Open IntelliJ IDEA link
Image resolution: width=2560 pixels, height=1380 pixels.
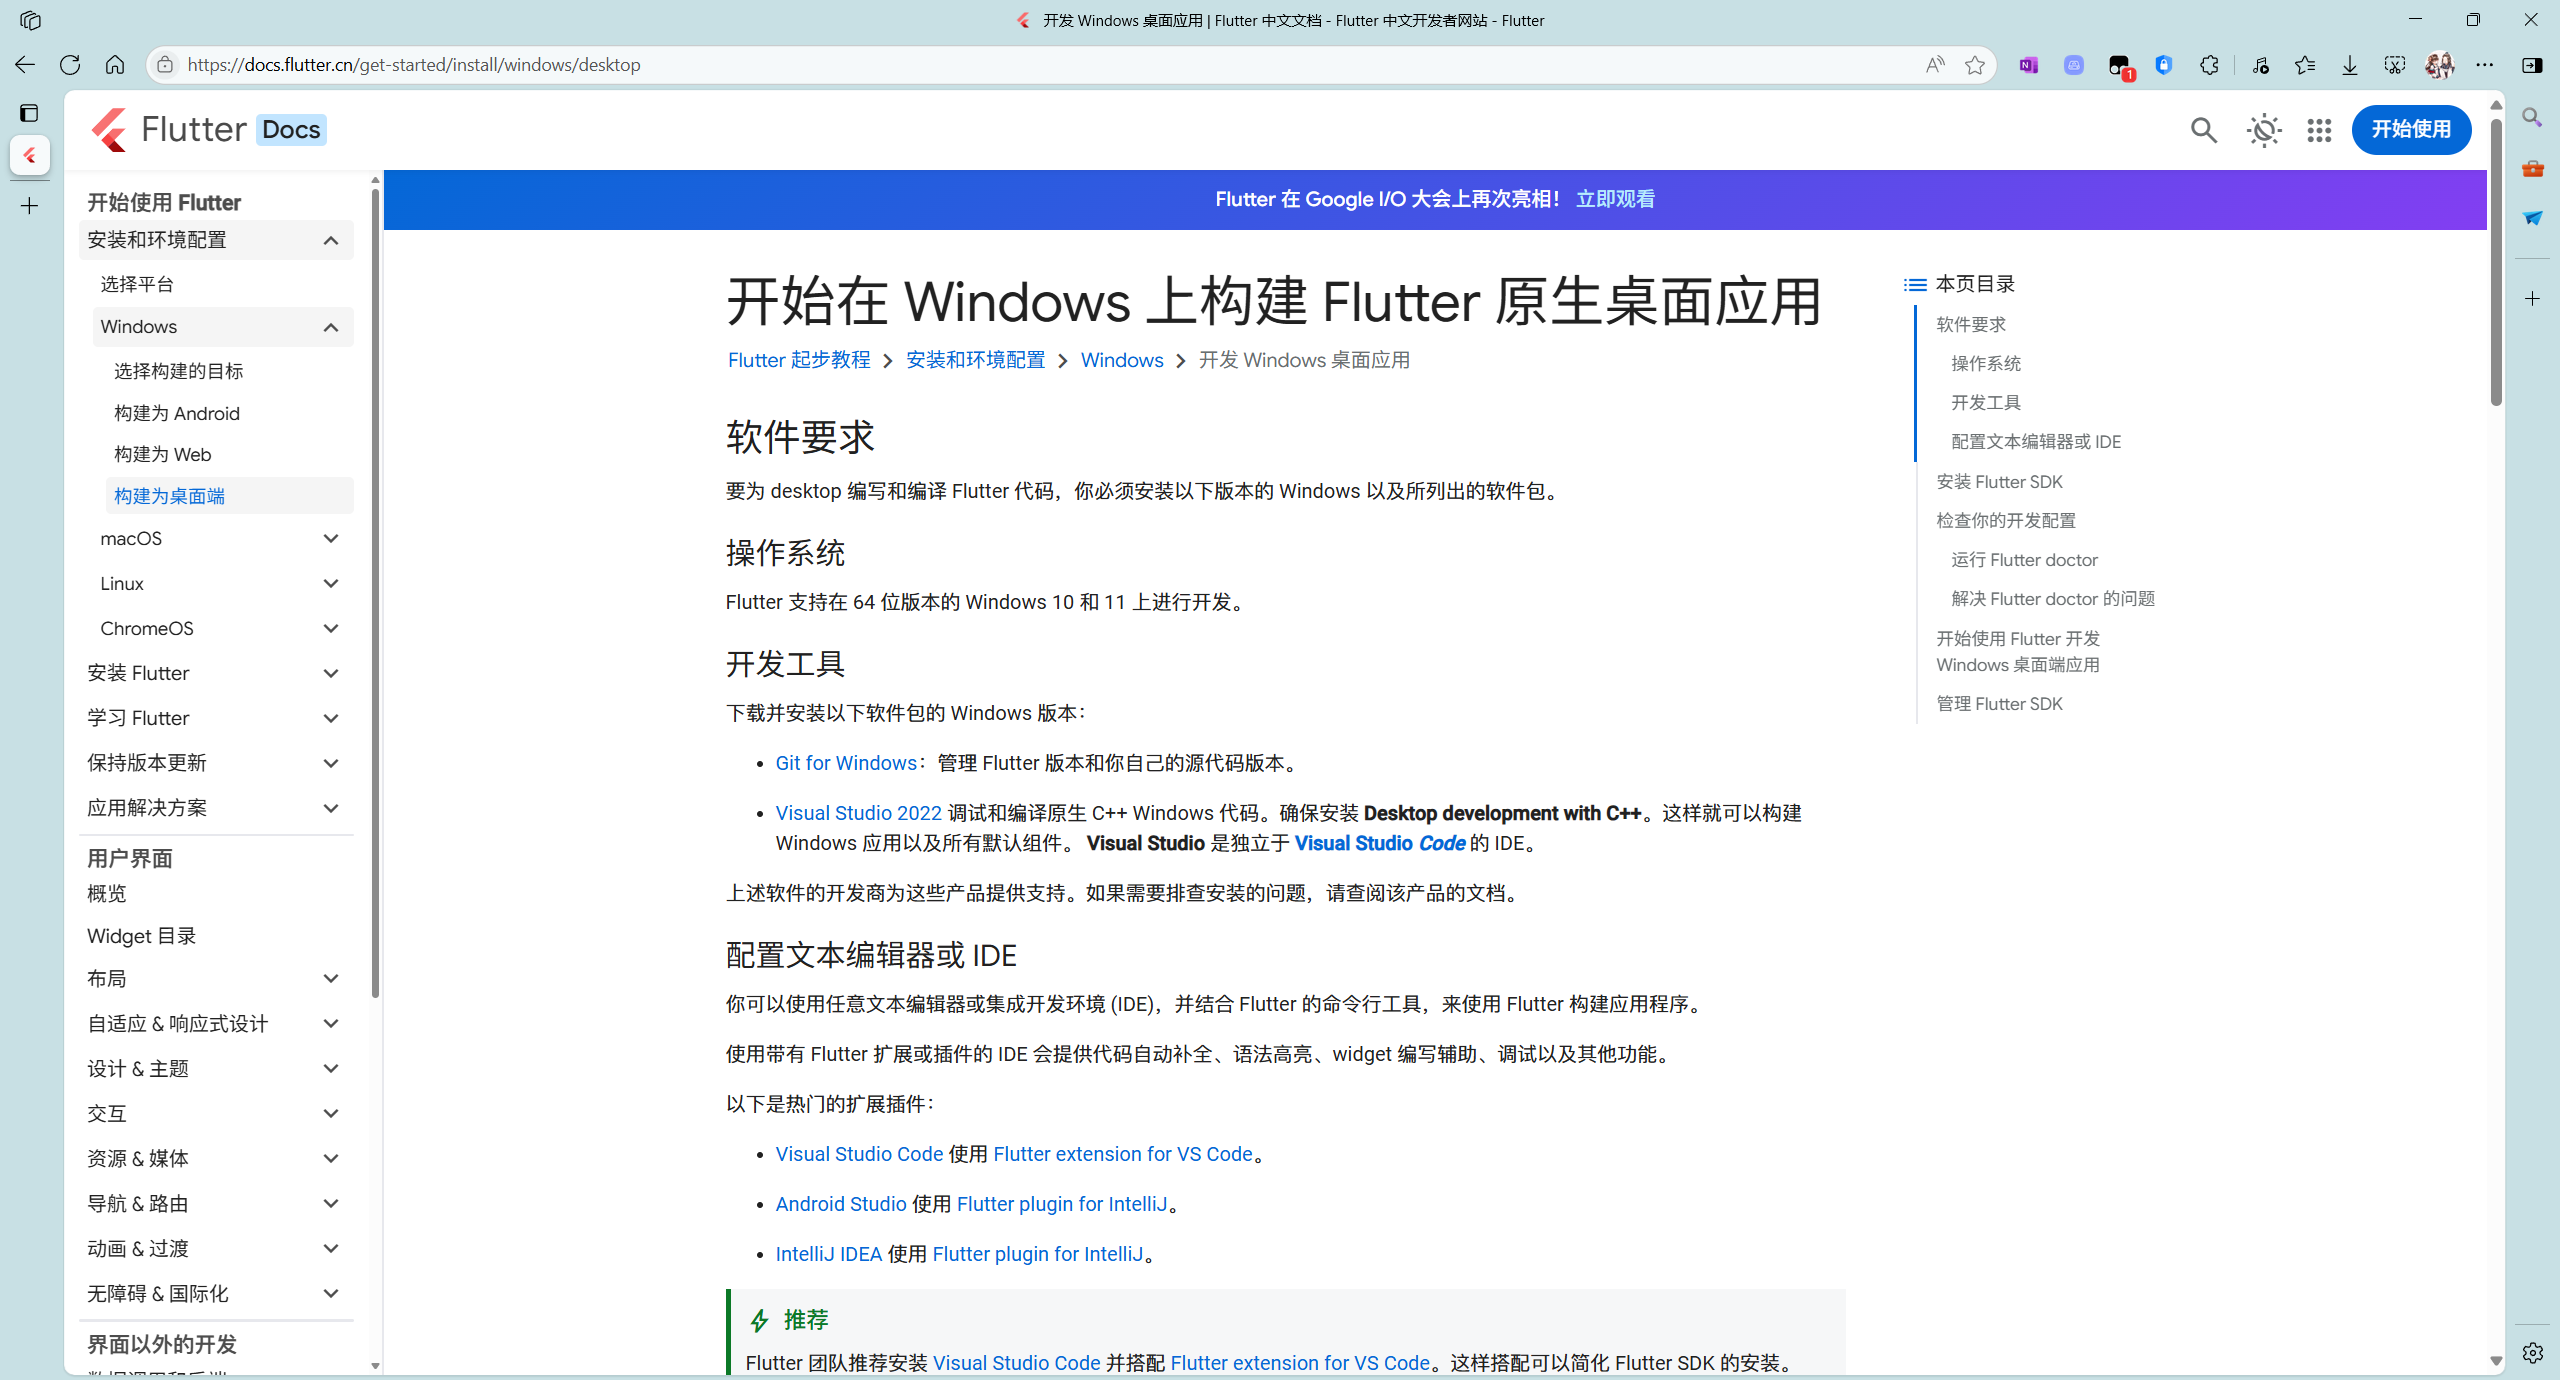[x=828, y=1254]
